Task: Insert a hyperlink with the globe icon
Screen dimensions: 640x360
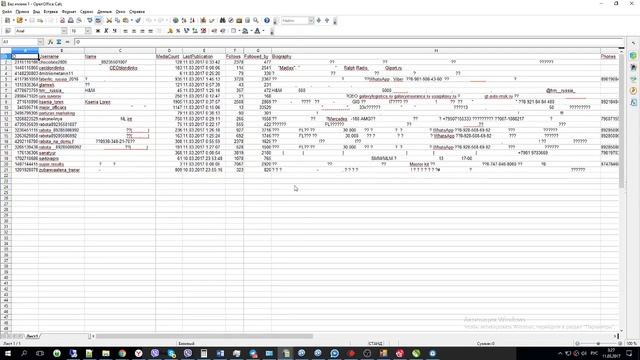Action: 176,20
